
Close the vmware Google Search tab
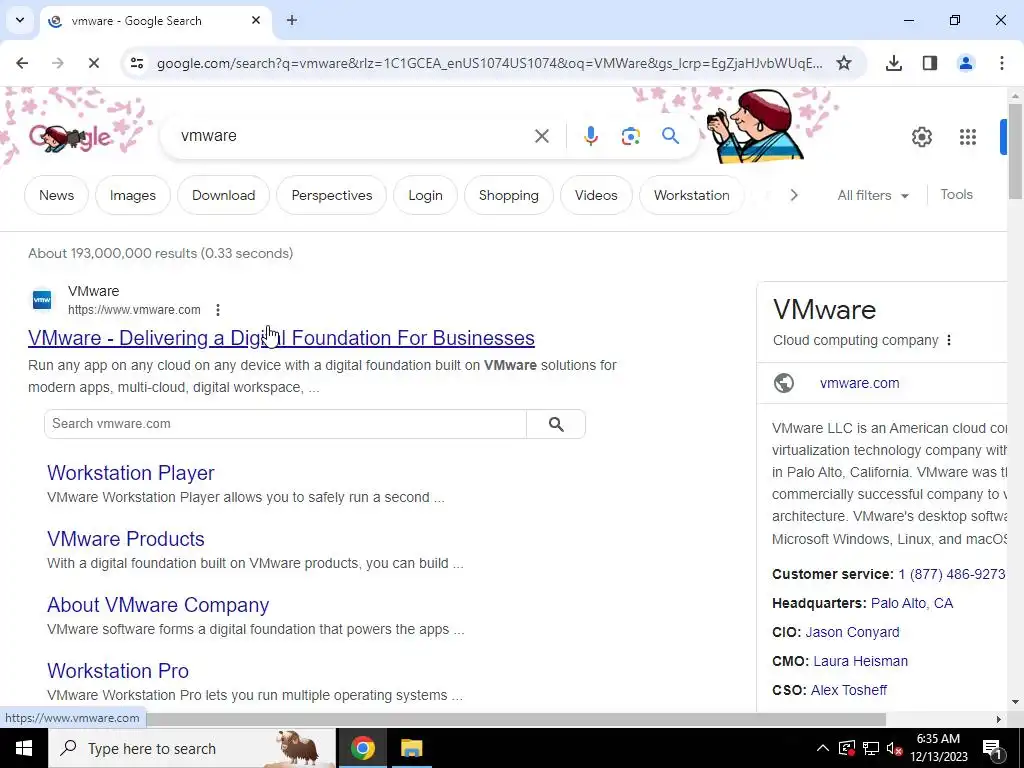256,20
